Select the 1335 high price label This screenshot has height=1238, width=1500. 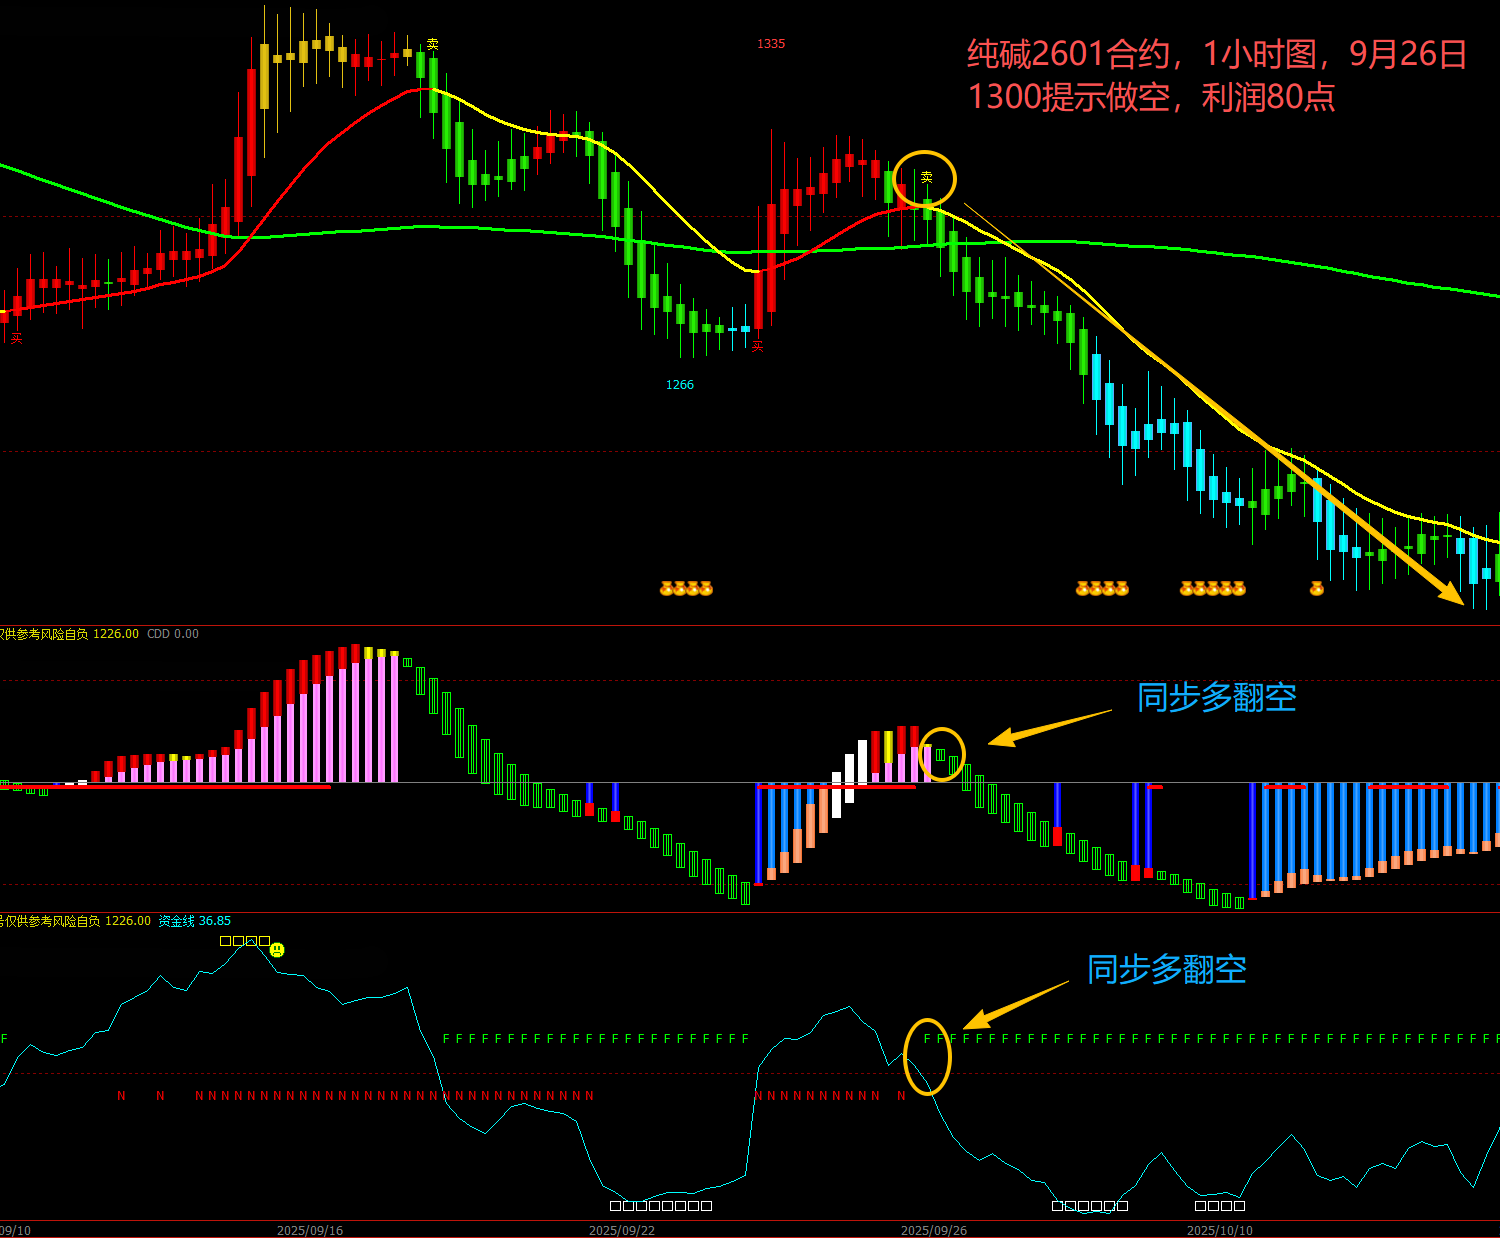coord(771,44)
